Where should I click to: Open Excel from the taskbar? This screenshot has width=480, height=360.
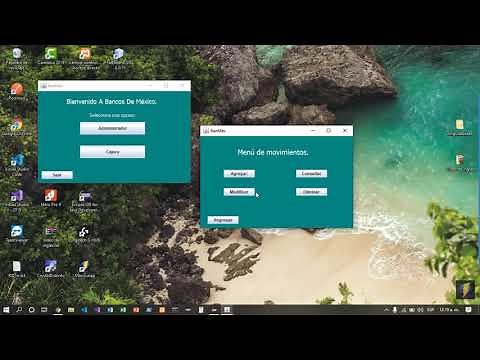(123, 310)
